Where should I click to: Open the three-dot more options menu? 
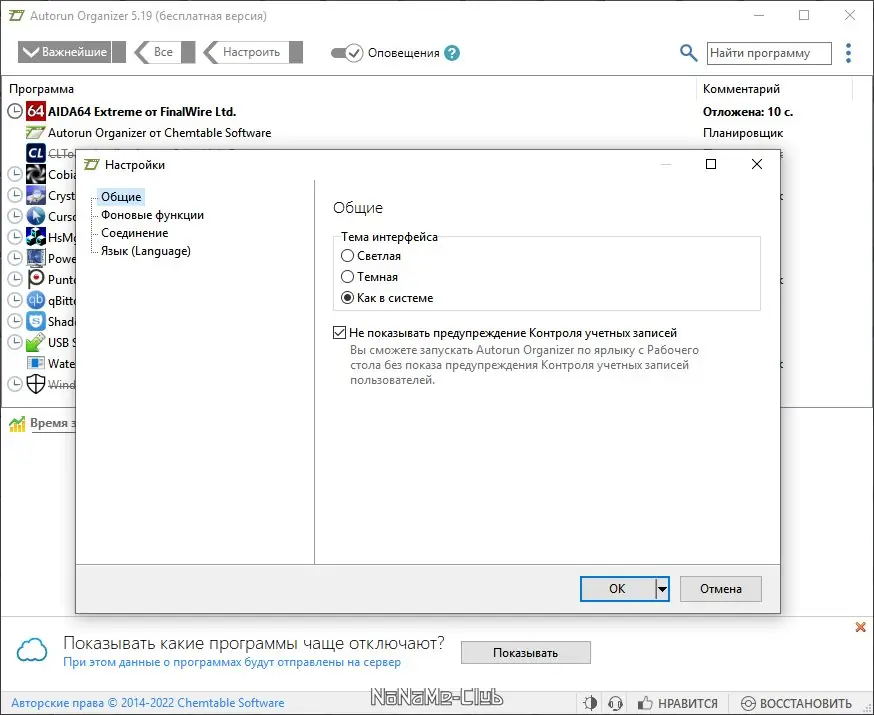click(848, 53)
